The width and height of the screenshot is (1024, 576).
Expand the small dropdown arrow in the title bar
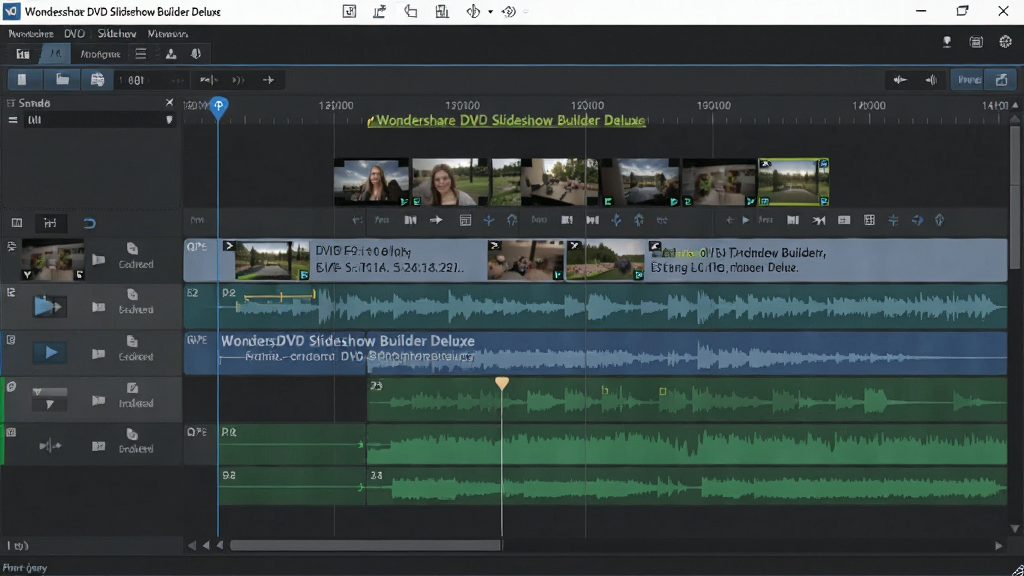point(490,12)
